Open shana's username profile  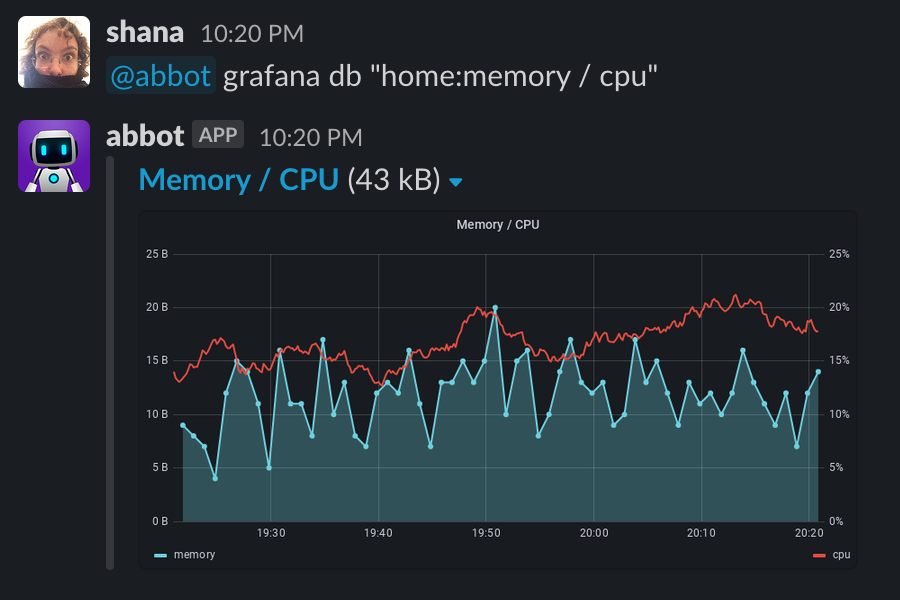(145, 32)
